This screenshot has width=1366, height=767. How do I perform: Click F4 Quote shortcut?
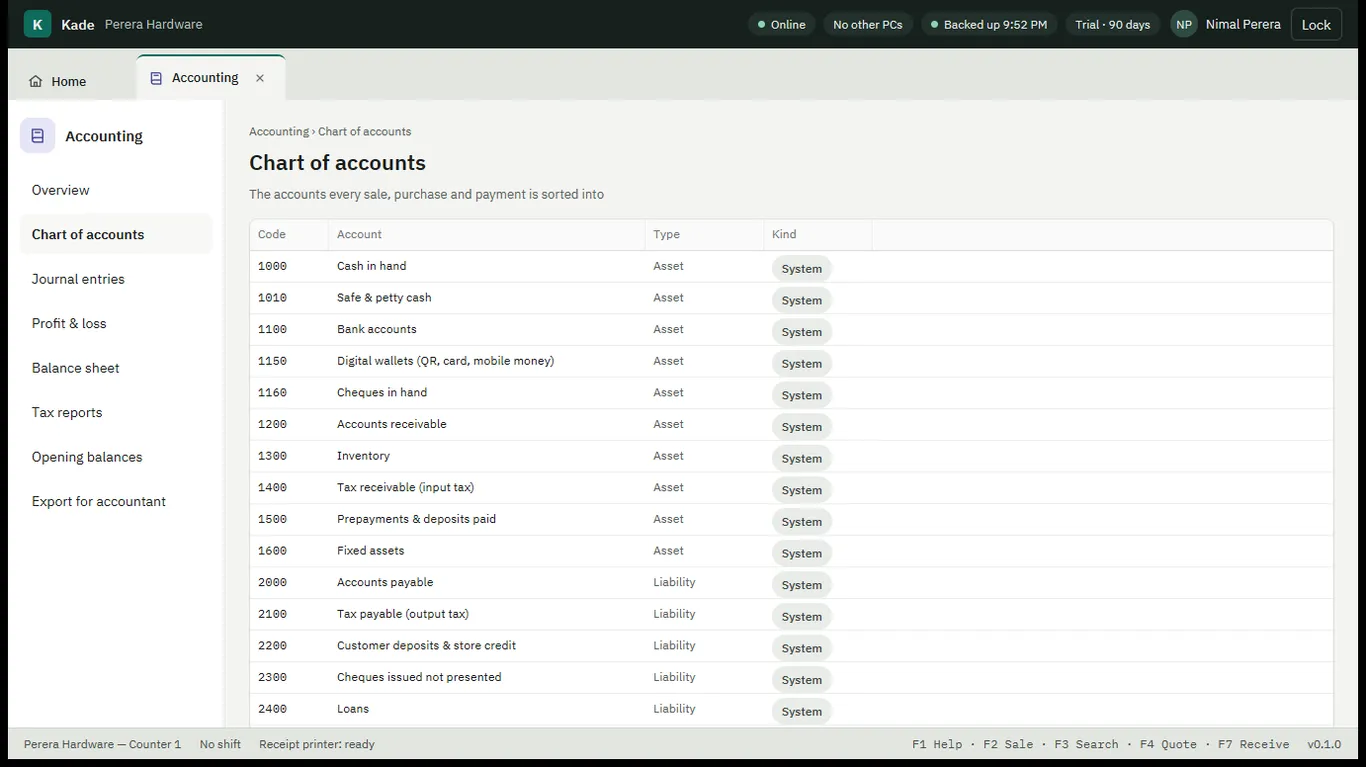pyautogui.click(x=1168, y=744)
